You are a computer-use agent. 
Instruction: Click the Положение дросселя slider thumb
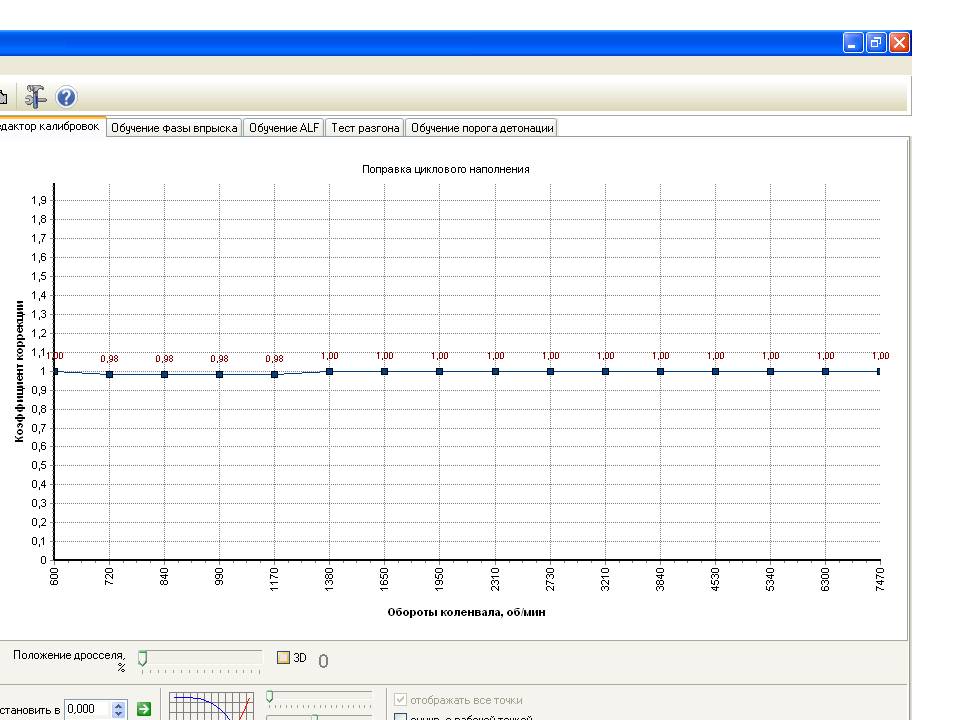tap(143, 659)
